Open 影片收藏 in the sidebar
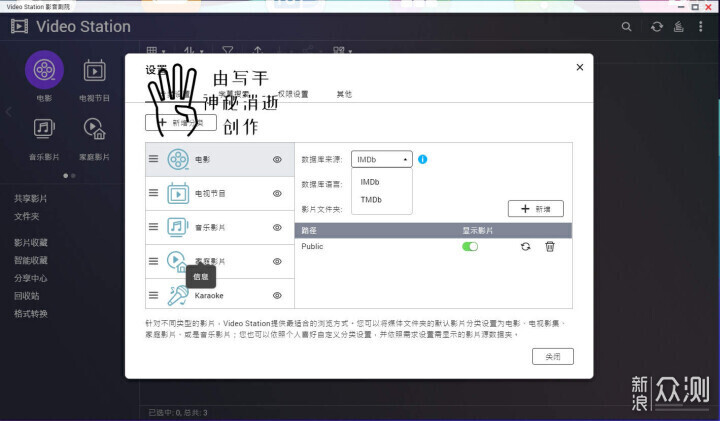This screenshot has height=421, width=720. pyautogui.click(x=30, y=242)
